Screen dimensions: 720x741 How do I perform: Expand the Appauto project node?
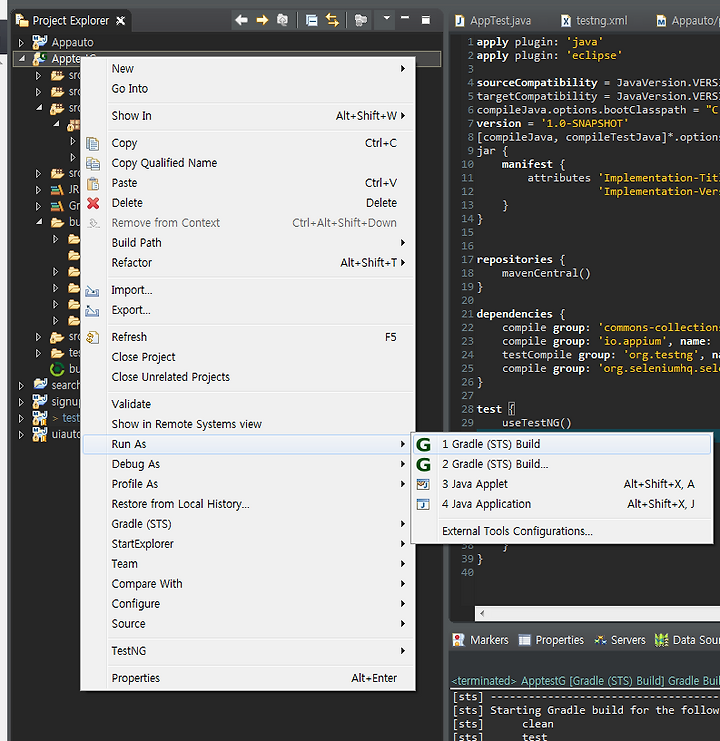[x=21, y=43]
